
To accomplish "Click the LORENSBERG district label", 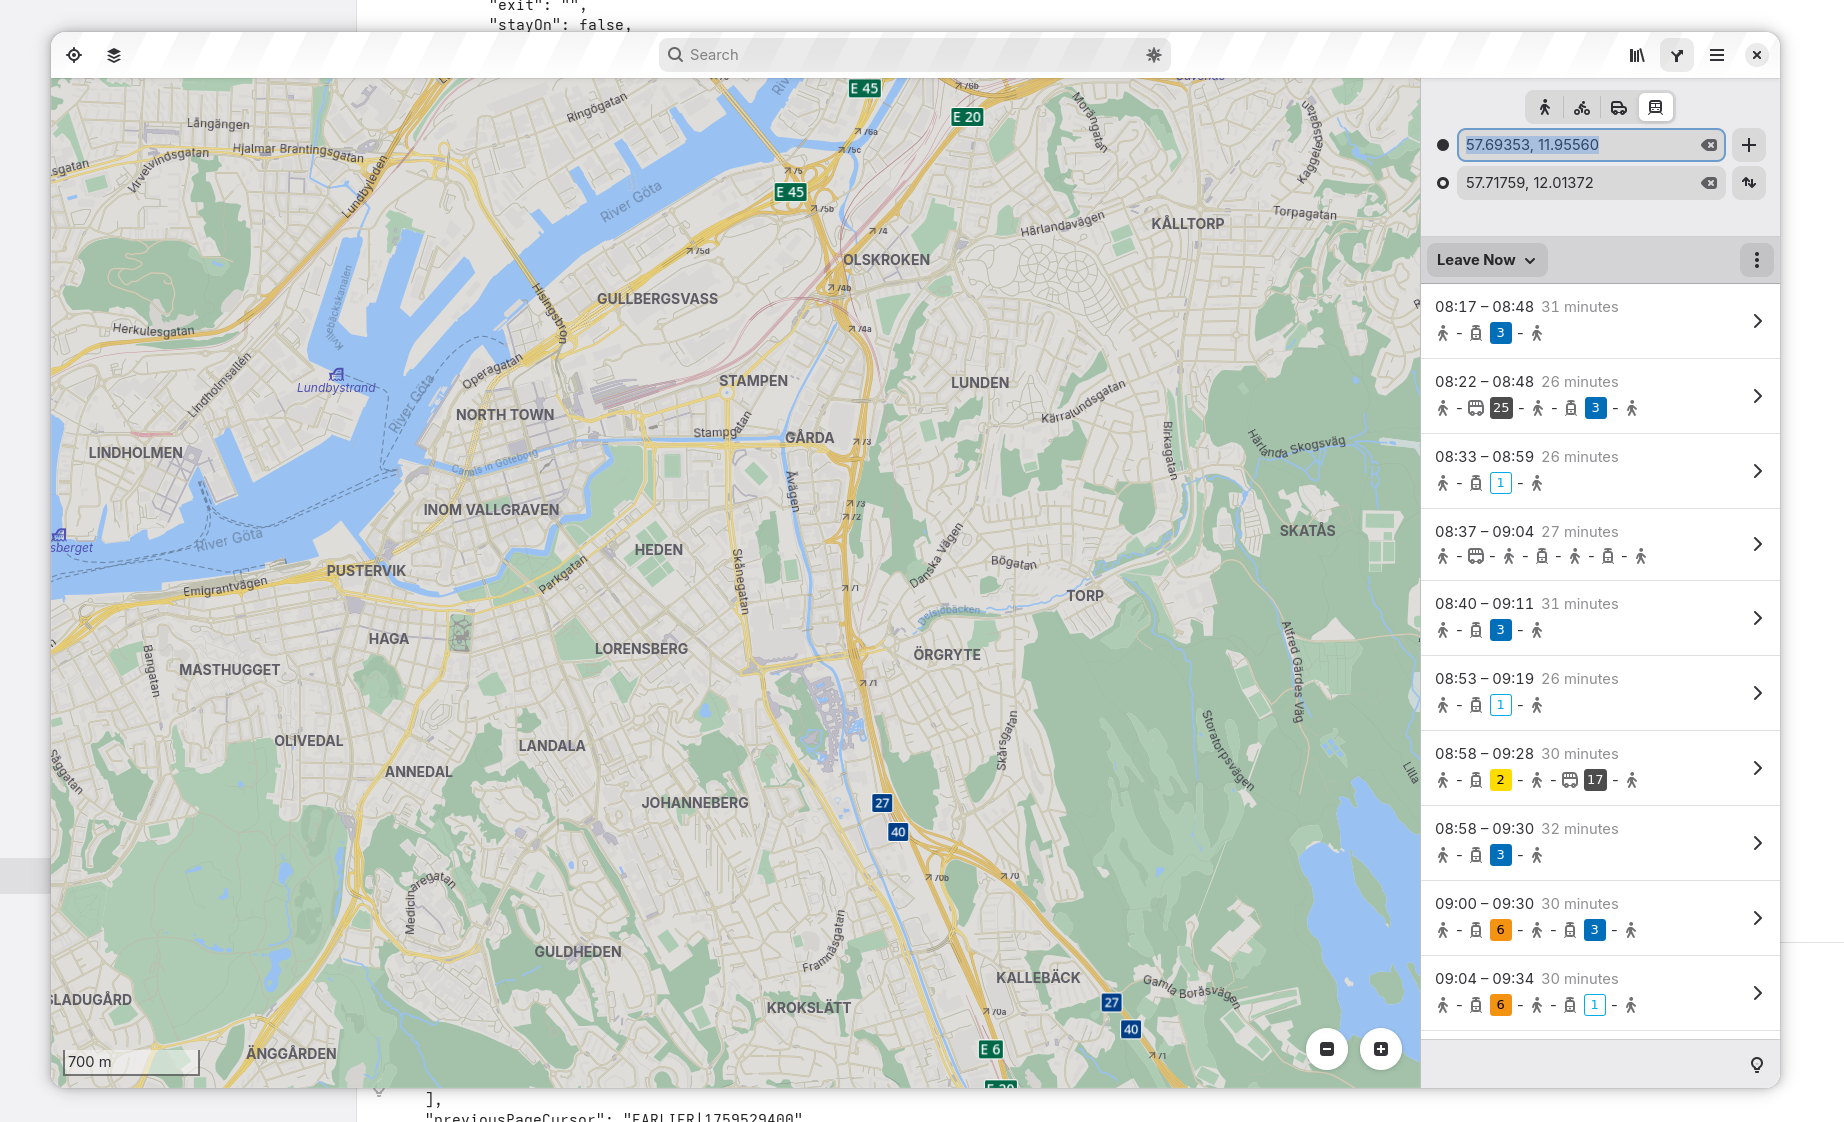I will tap(641, 649).
